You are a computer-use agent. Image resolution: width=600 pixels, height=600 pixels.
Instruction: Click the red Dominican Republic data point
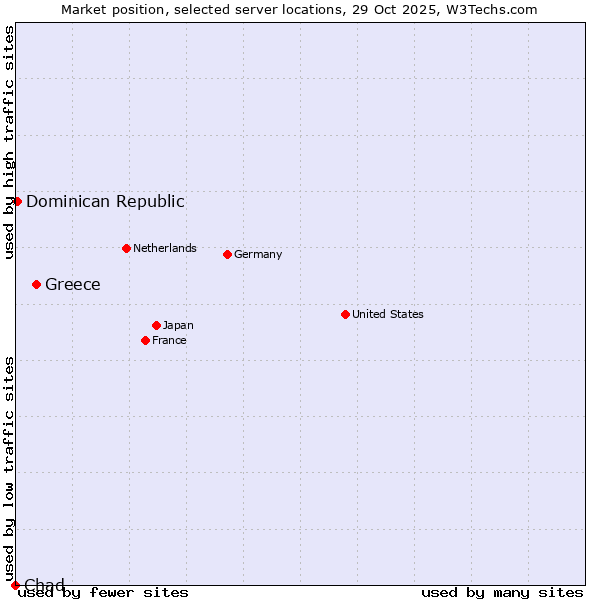(x=17, y=201)
